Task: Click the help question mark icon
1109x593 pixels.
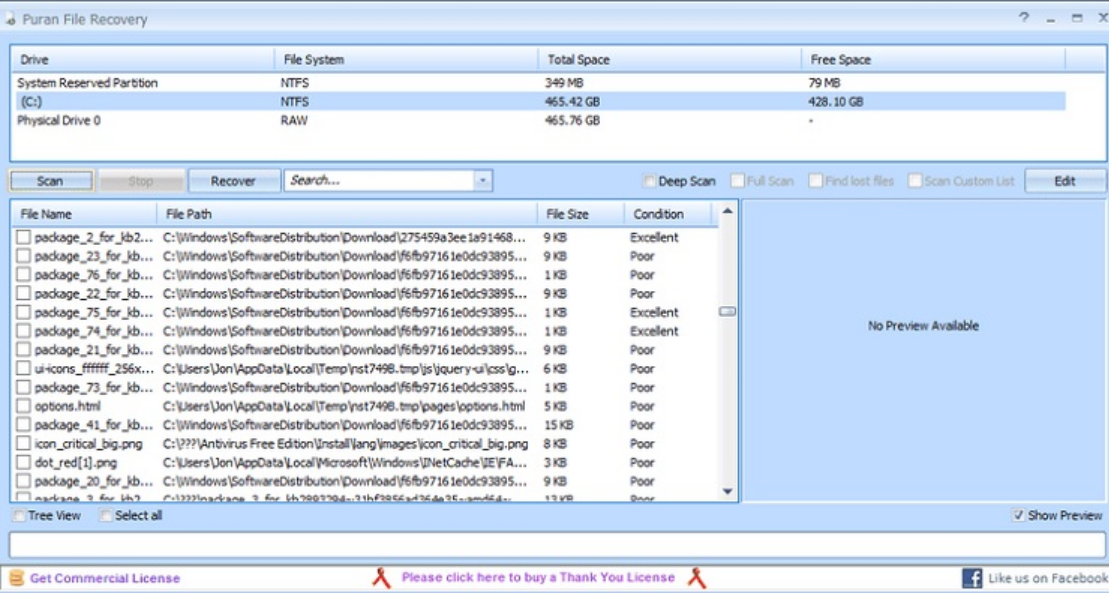Action: pos(1023,18)
